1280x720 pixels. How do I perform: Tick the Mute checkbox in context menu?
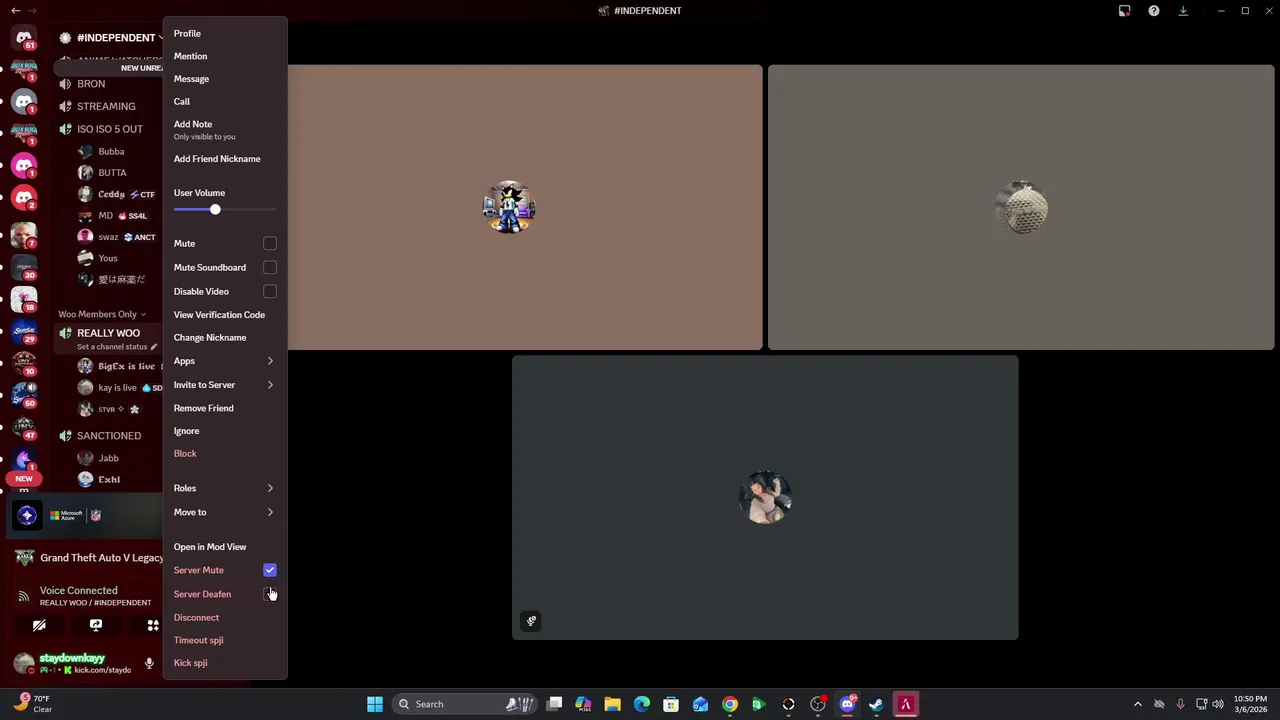click(270, 244)
